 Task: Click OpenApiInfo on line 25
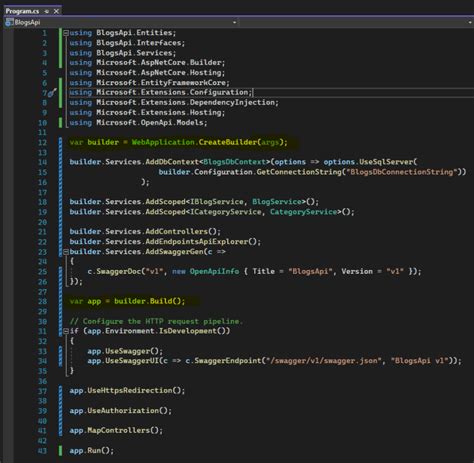(214, 271)
